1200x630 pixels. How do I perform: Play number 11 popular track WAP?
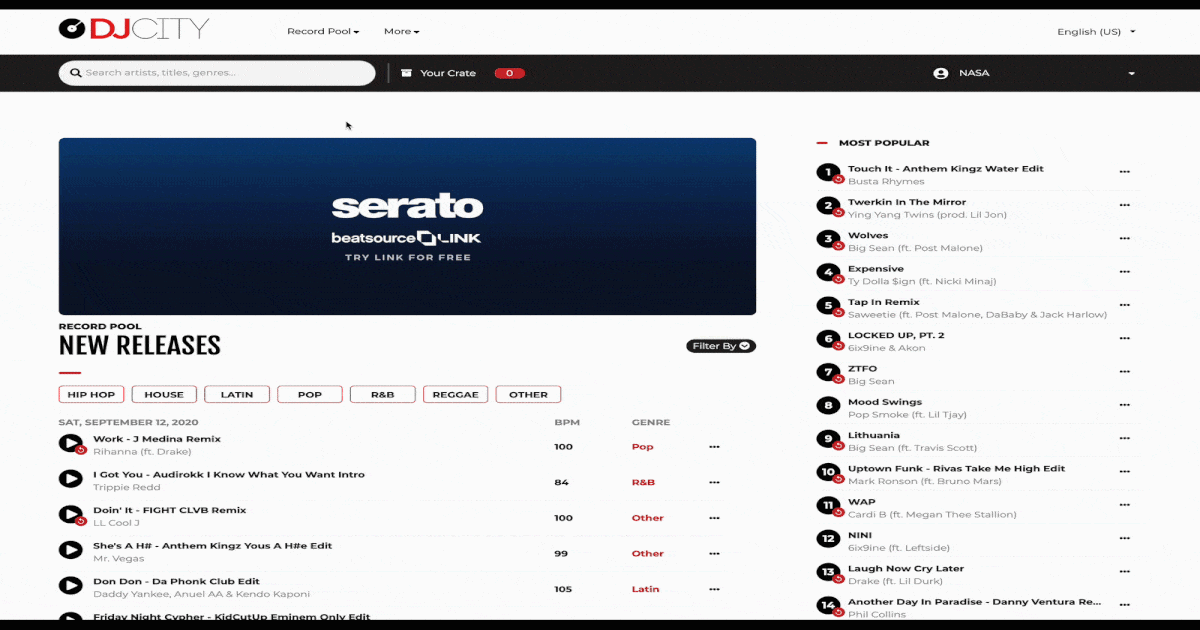tap(828, 506)
